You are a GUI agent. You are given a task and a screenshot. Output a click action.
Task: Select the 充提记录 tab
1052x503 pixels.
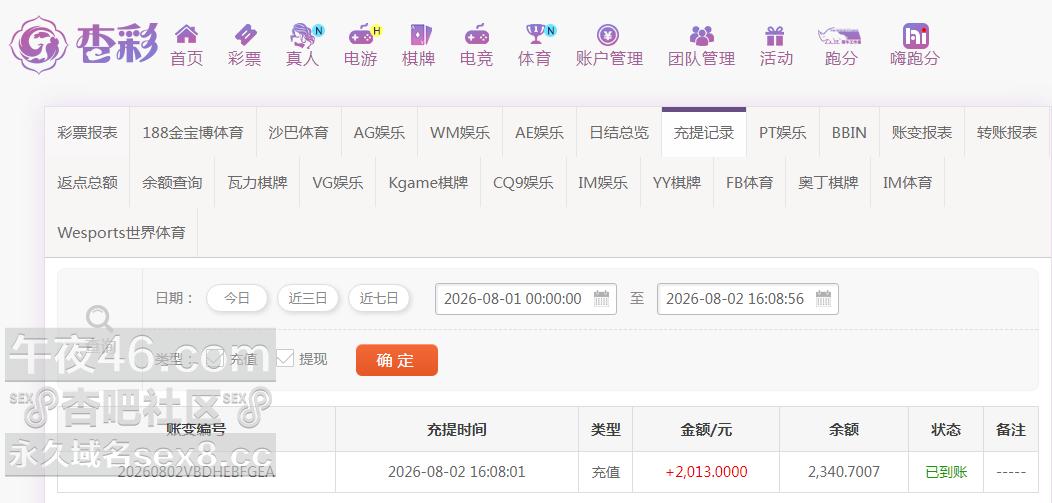tap(704, 133)
